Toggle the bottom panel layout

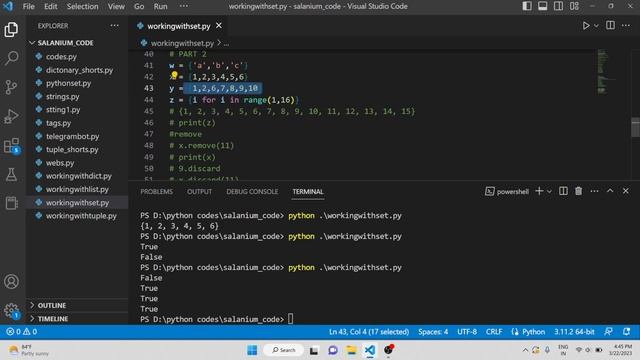tap(542, 6)
